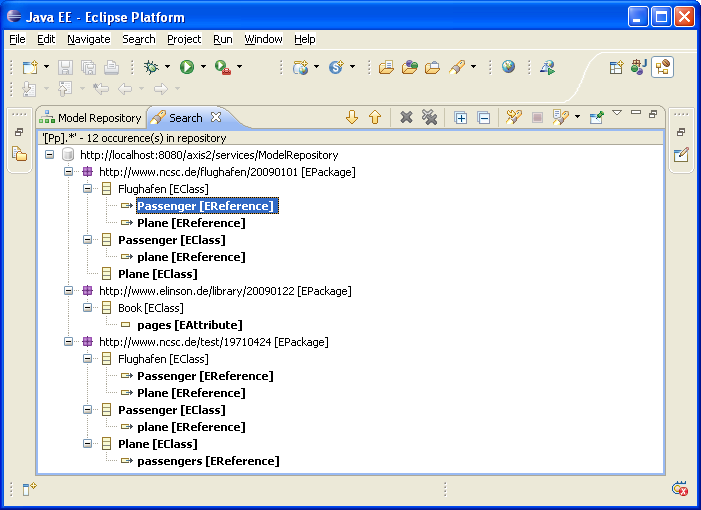
Task: Click the New Web Service icon
Action: [x=336, y=67]
